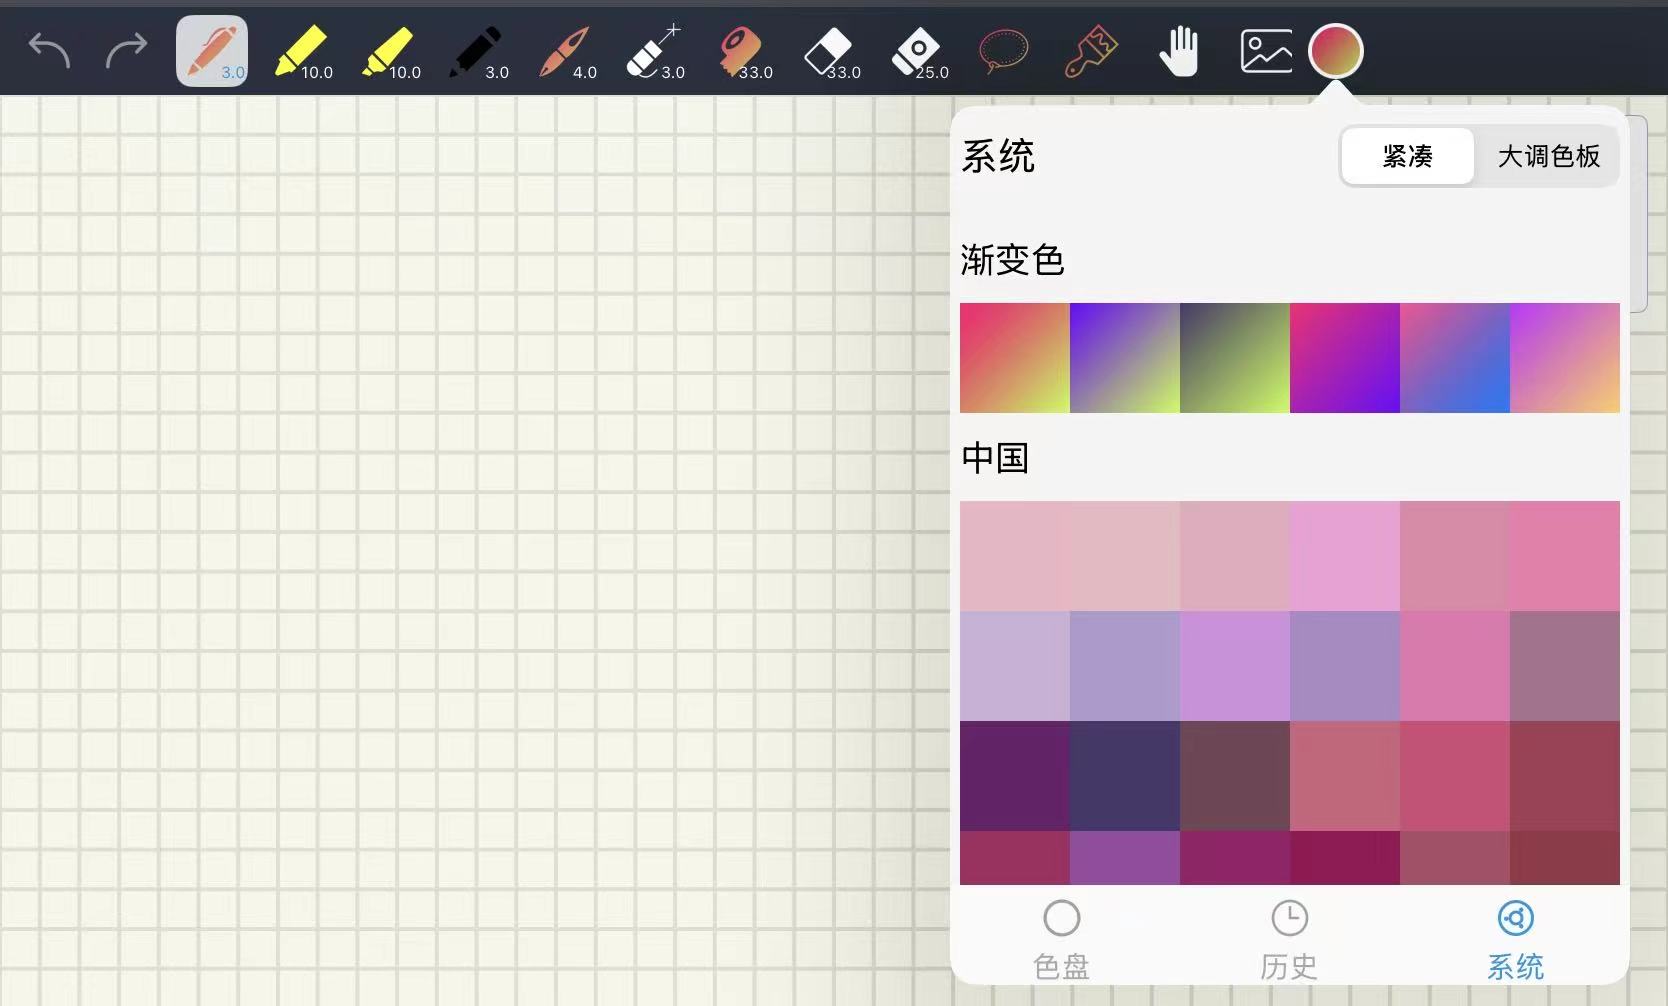Select the 25.0 size eraser tool
Viewport: 1668px width, 1006px height.
[x=918, y=50]
